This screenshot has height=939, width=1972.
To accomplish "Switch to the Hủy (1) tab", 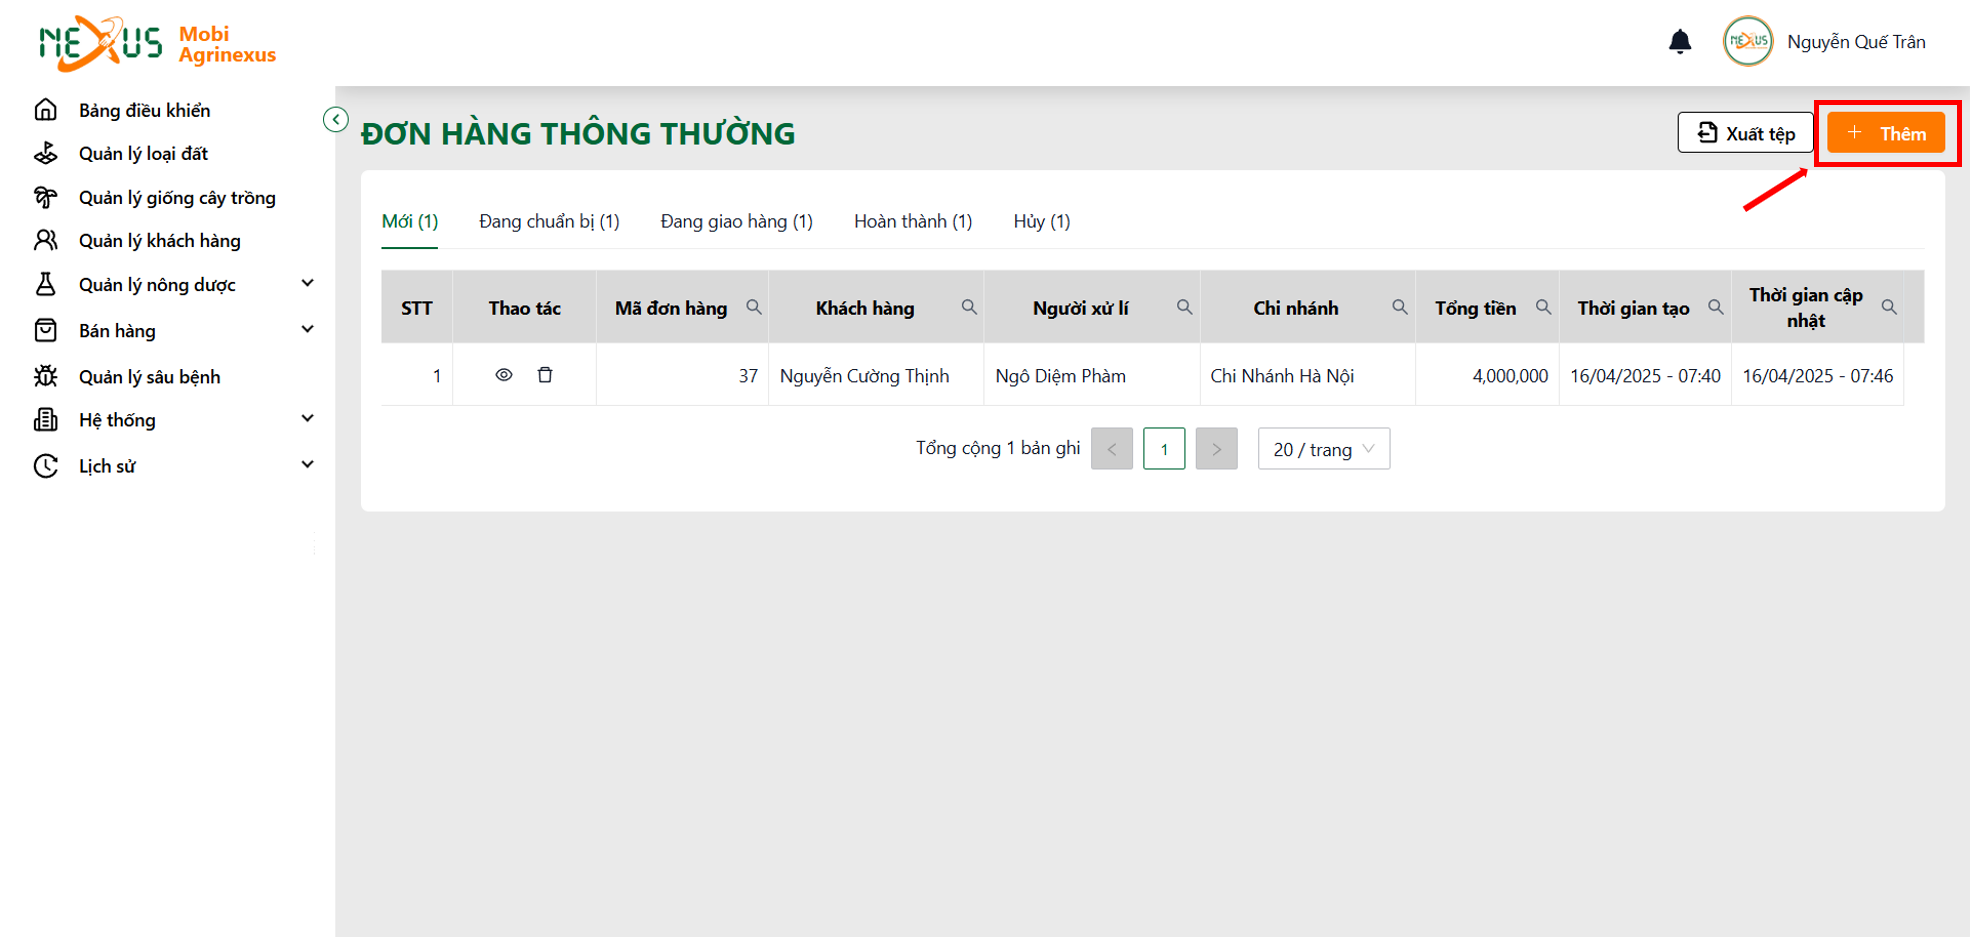I will [1042, 221].
